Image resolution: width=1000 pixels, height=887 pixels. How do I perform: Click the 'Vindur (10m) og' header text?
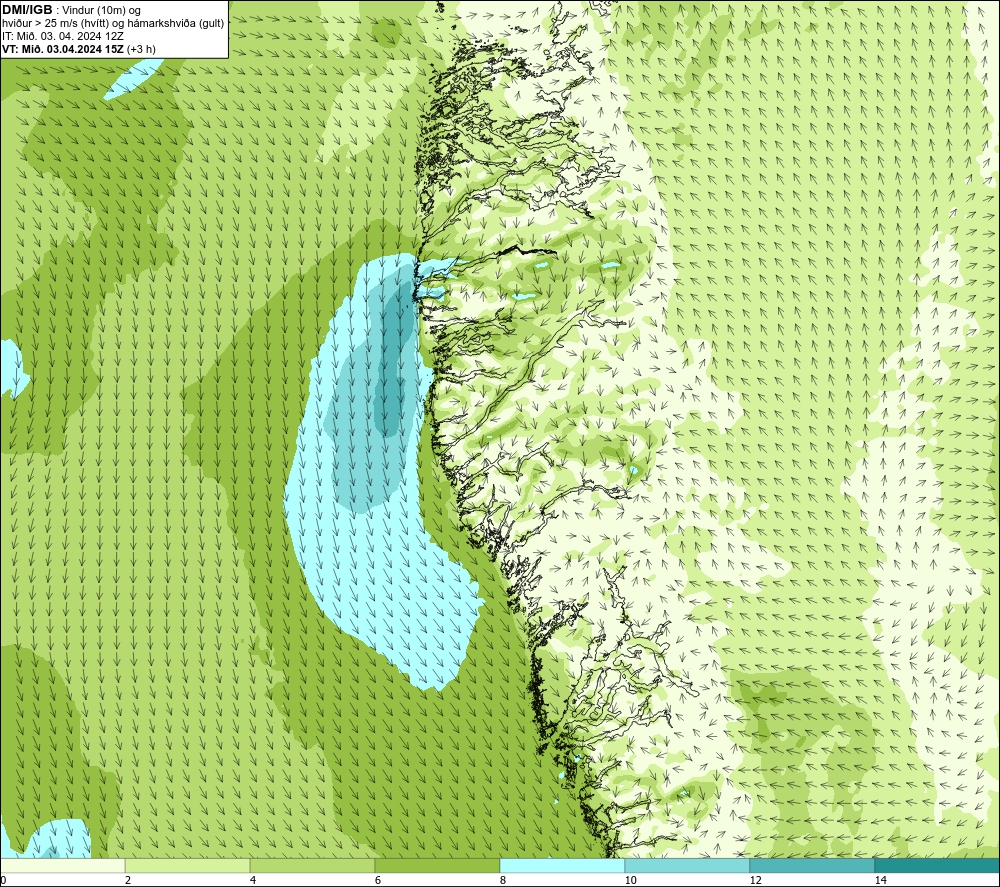(x=103, y=11)
